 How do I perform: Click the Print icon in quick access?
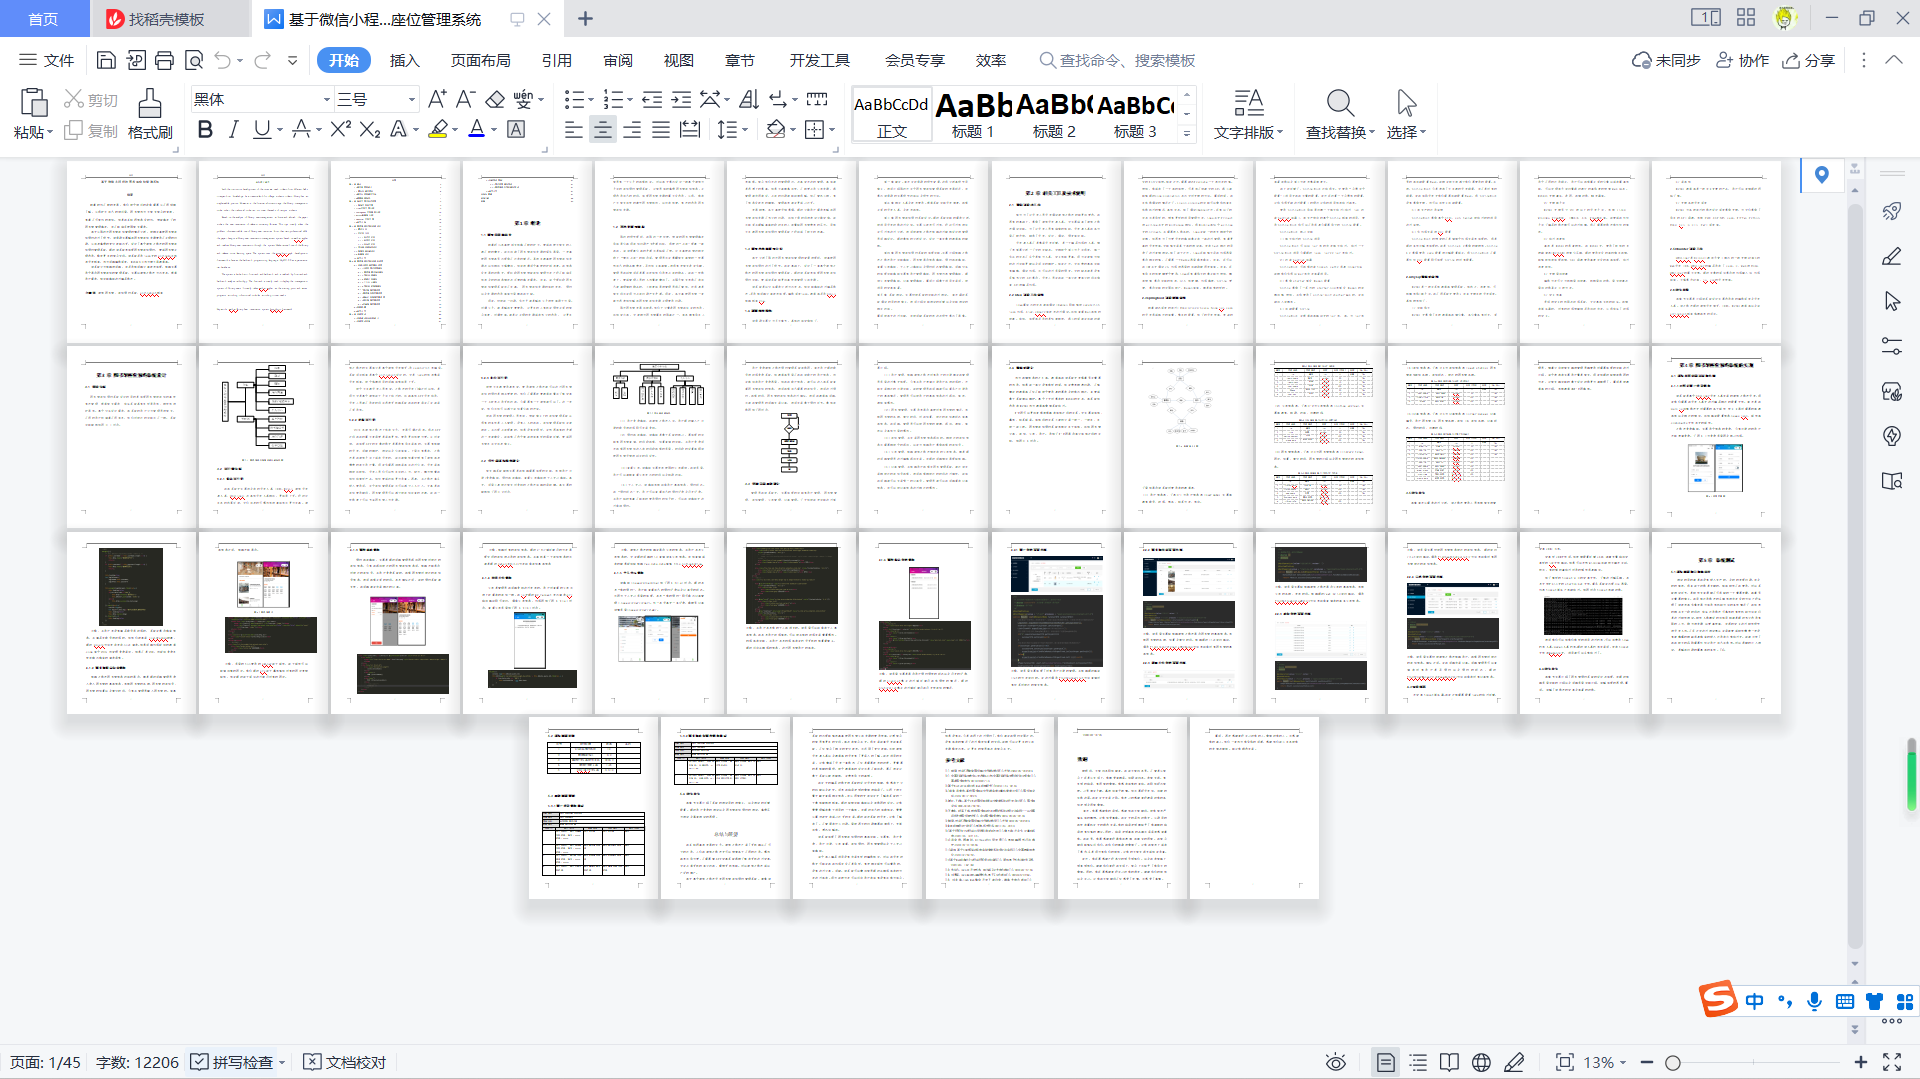(x=165, y=60)
